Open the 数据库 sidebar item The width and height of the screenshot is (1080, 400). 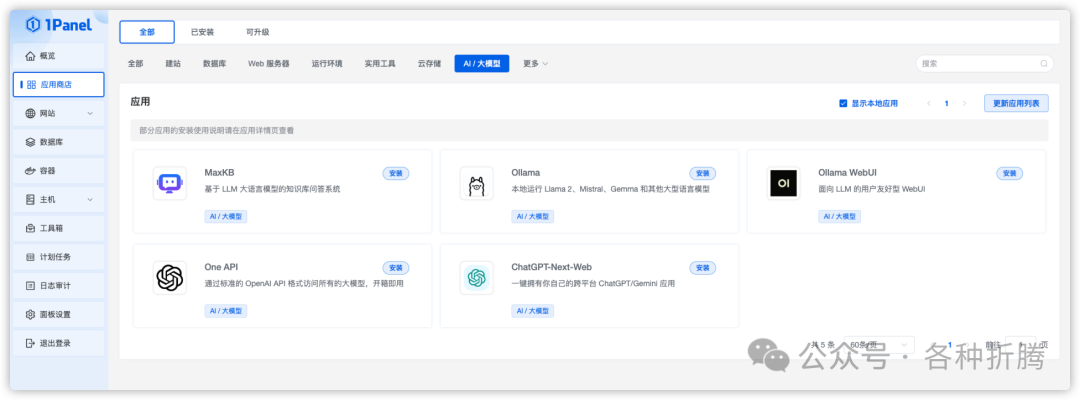coord(59,143)
